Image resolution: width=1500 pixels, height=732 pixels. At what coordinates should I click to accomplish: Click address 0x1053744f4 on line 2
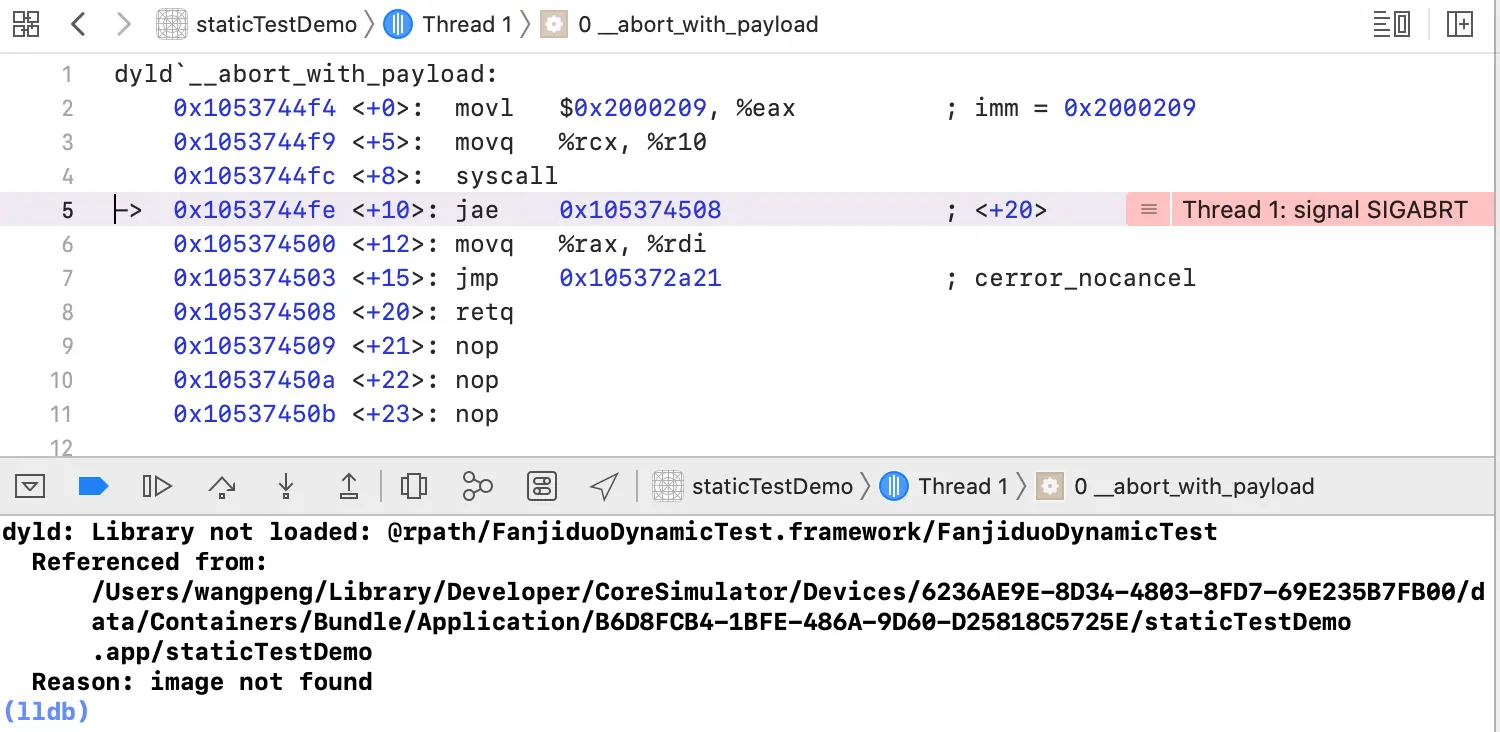coord(255,108)
